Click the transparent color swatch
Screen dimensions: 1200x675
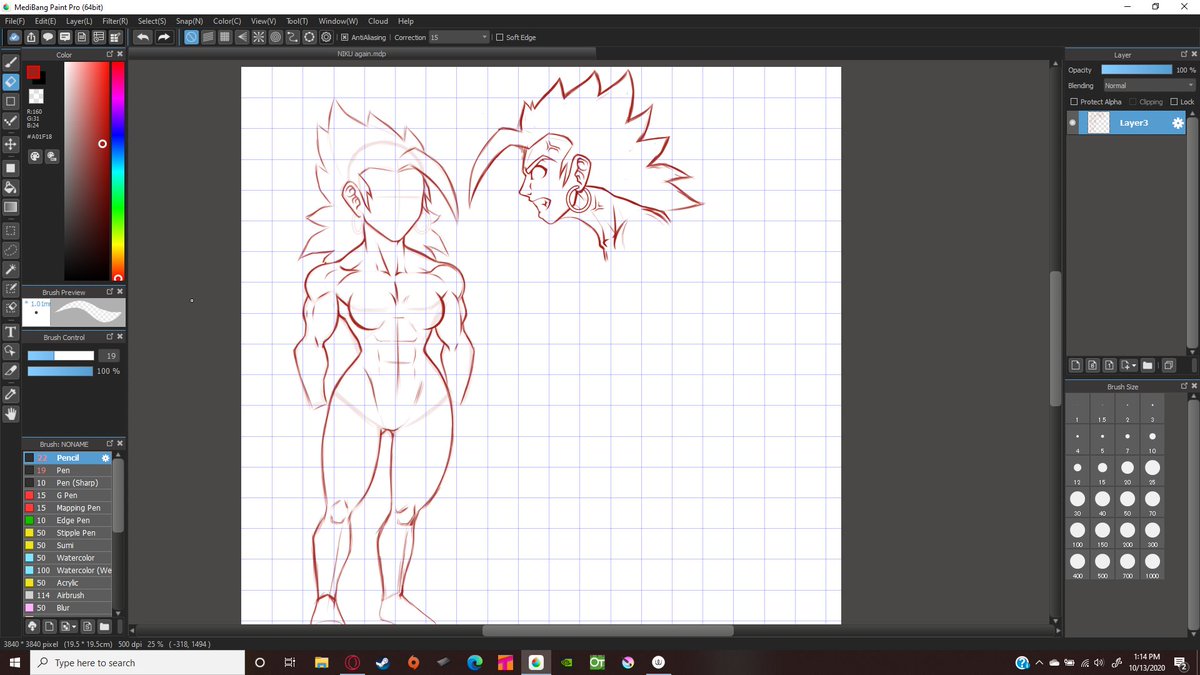pyautogui.click(x=36, y=95)
